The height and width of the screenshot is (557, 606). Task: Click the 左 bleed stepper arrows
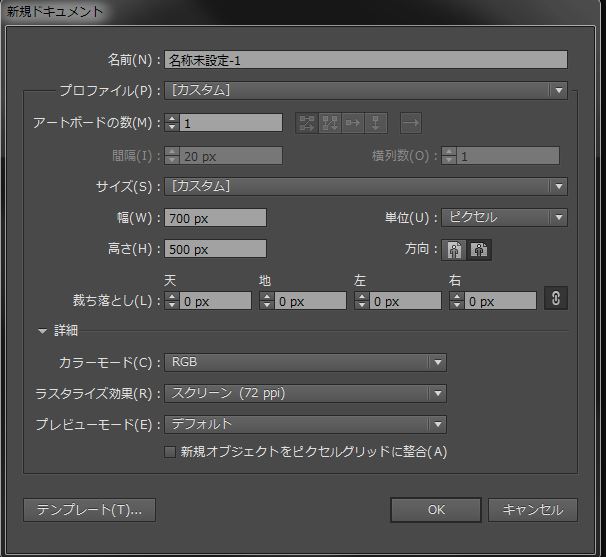click(x=362, y=301)
